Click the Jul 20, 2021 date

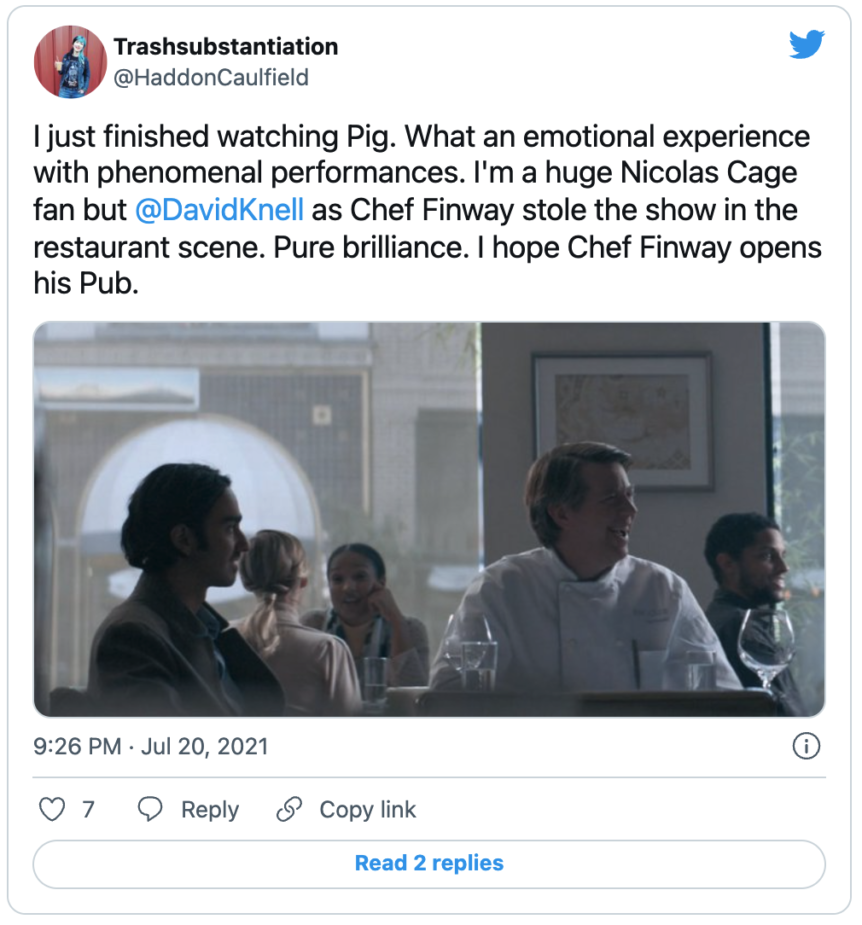click(204, 747)
